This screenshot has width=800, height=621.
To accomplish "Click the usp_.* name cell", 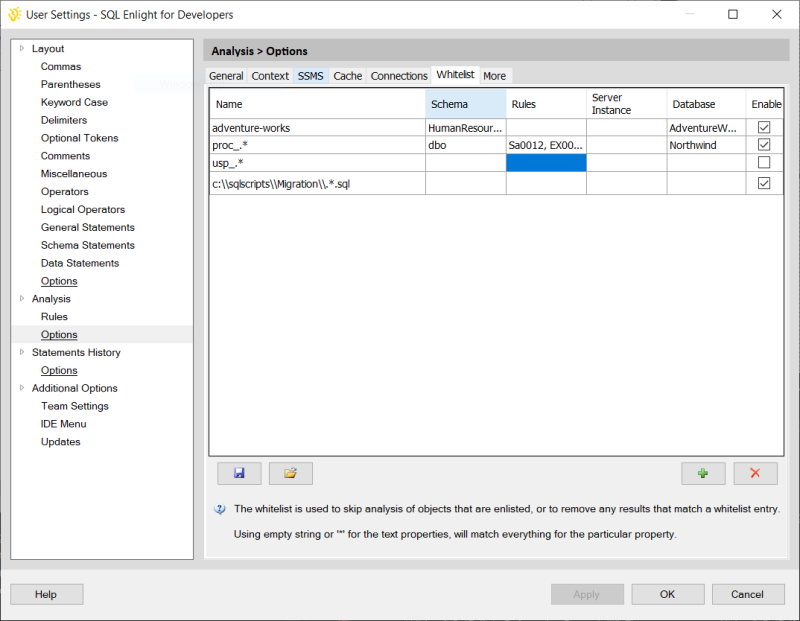I will (317, 163).
